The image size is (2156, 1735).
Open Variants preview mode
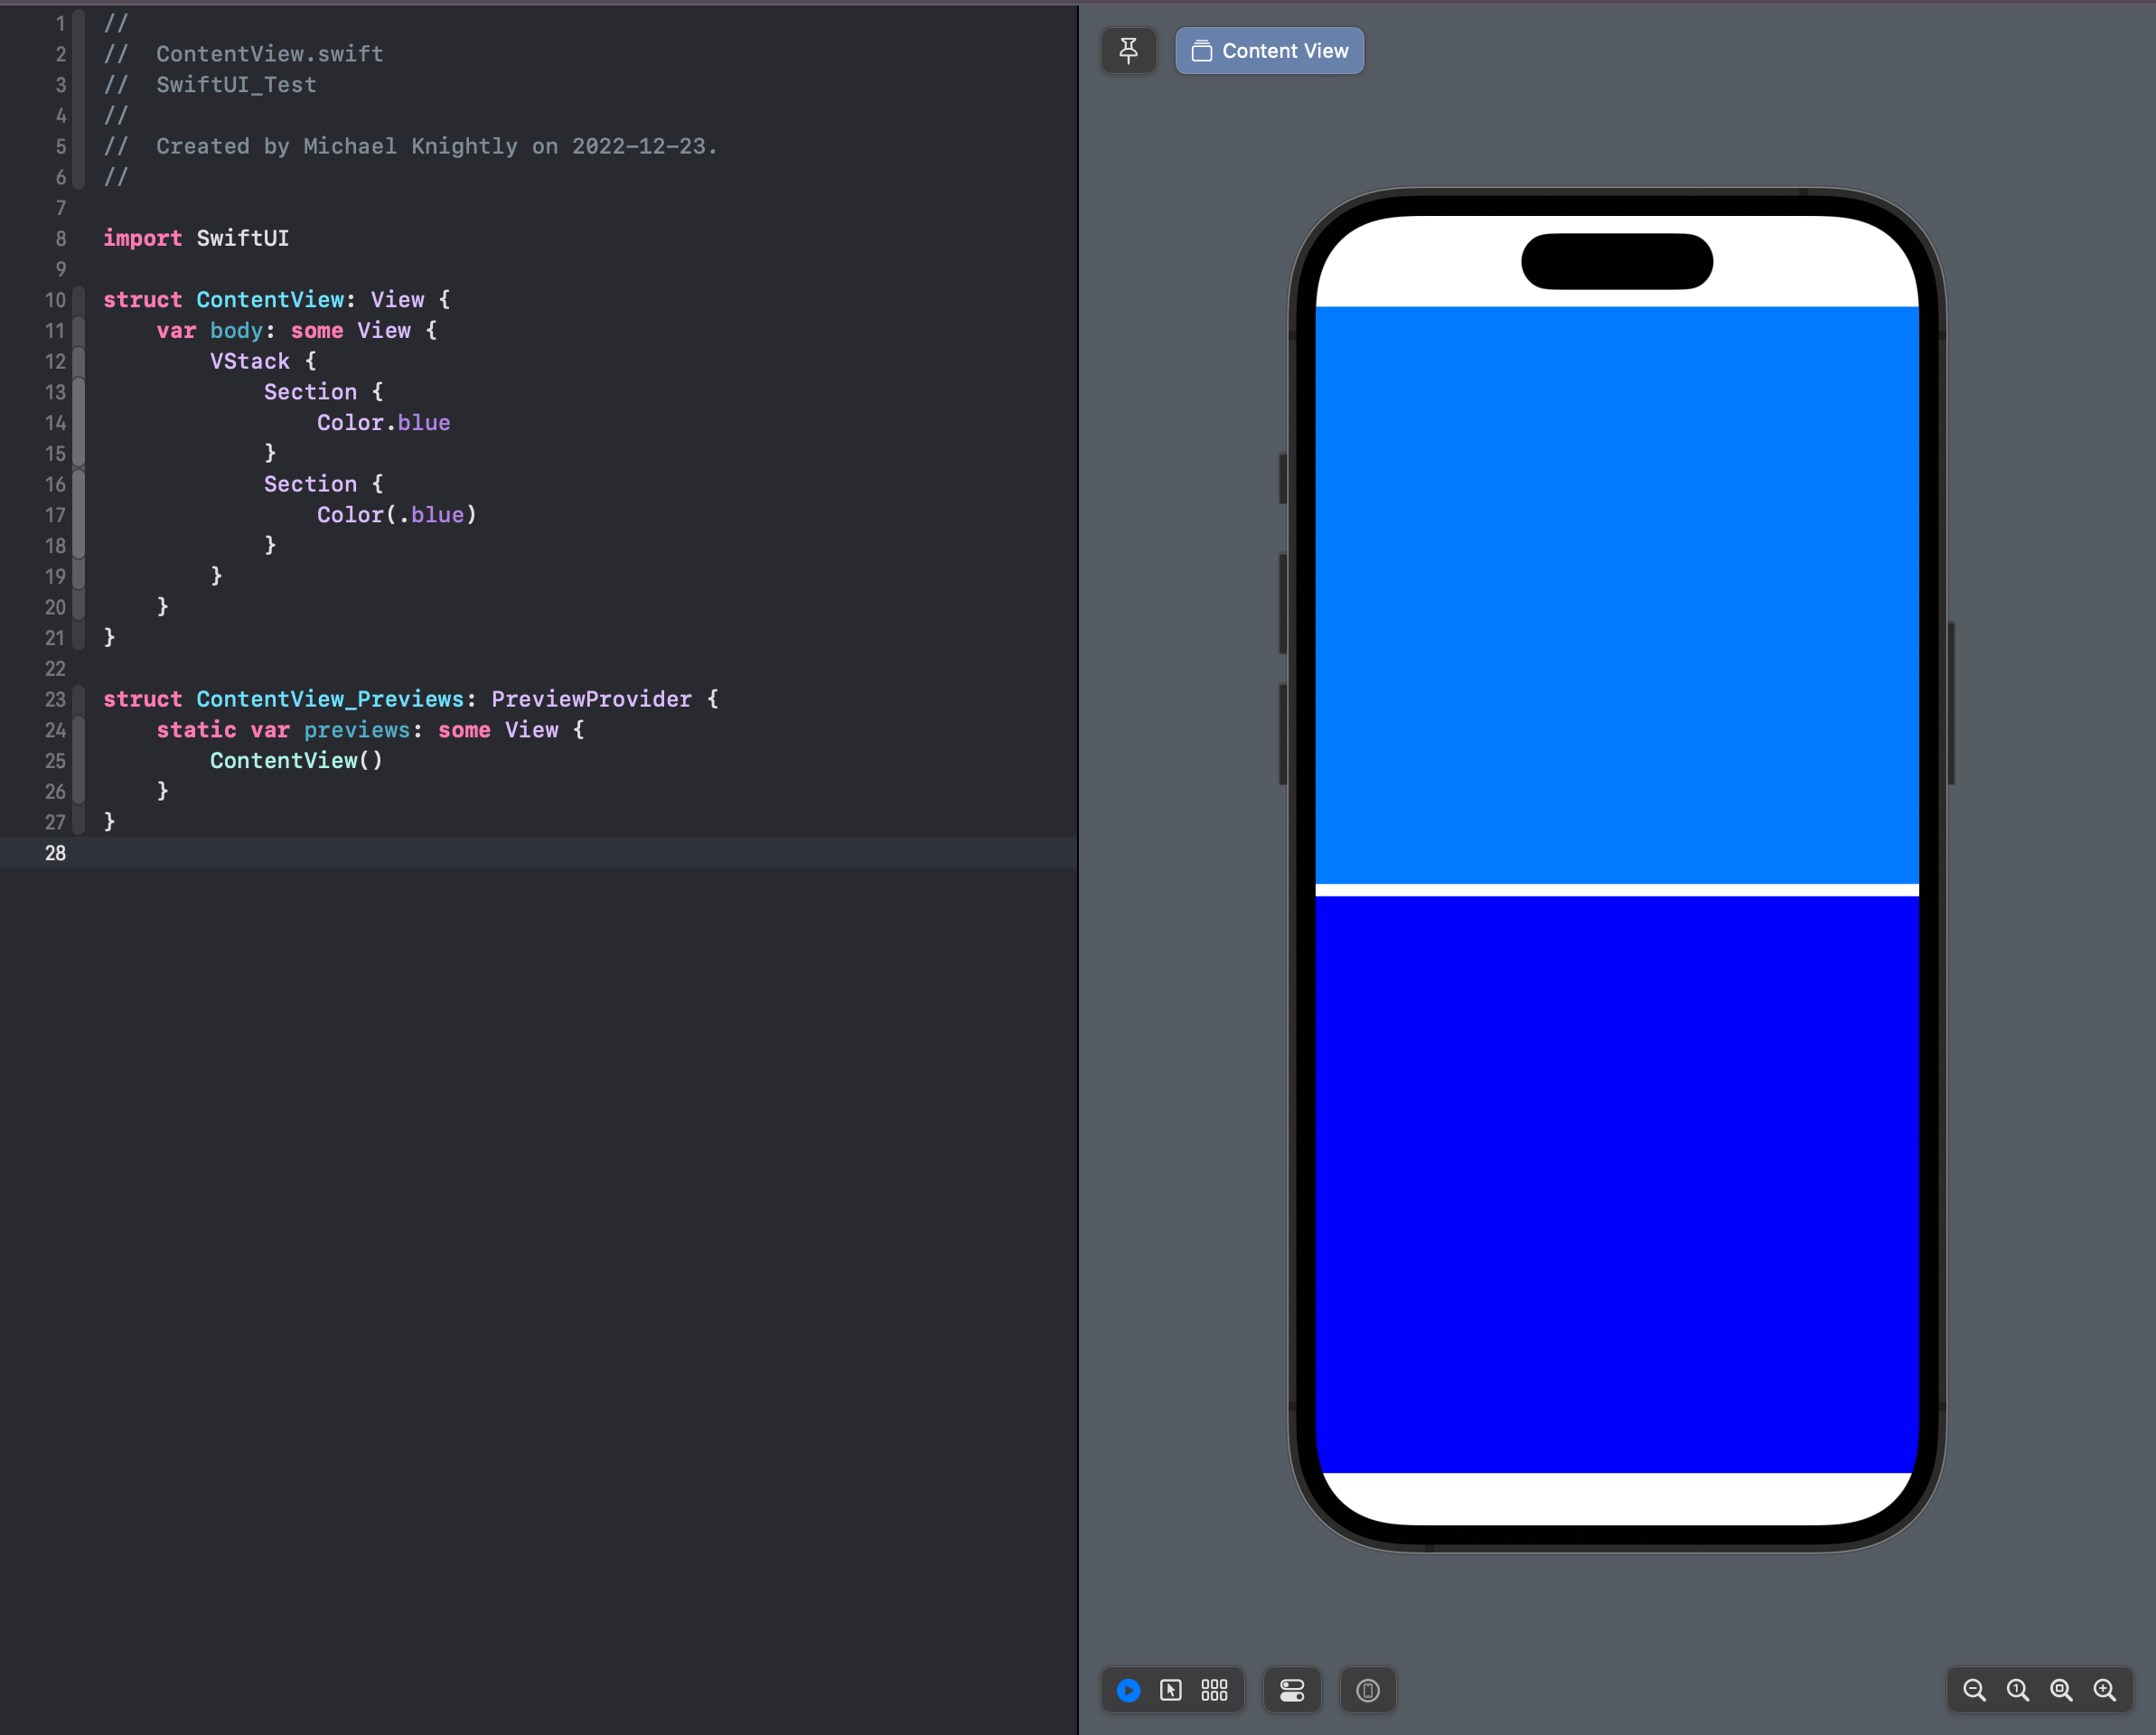1214,1690
